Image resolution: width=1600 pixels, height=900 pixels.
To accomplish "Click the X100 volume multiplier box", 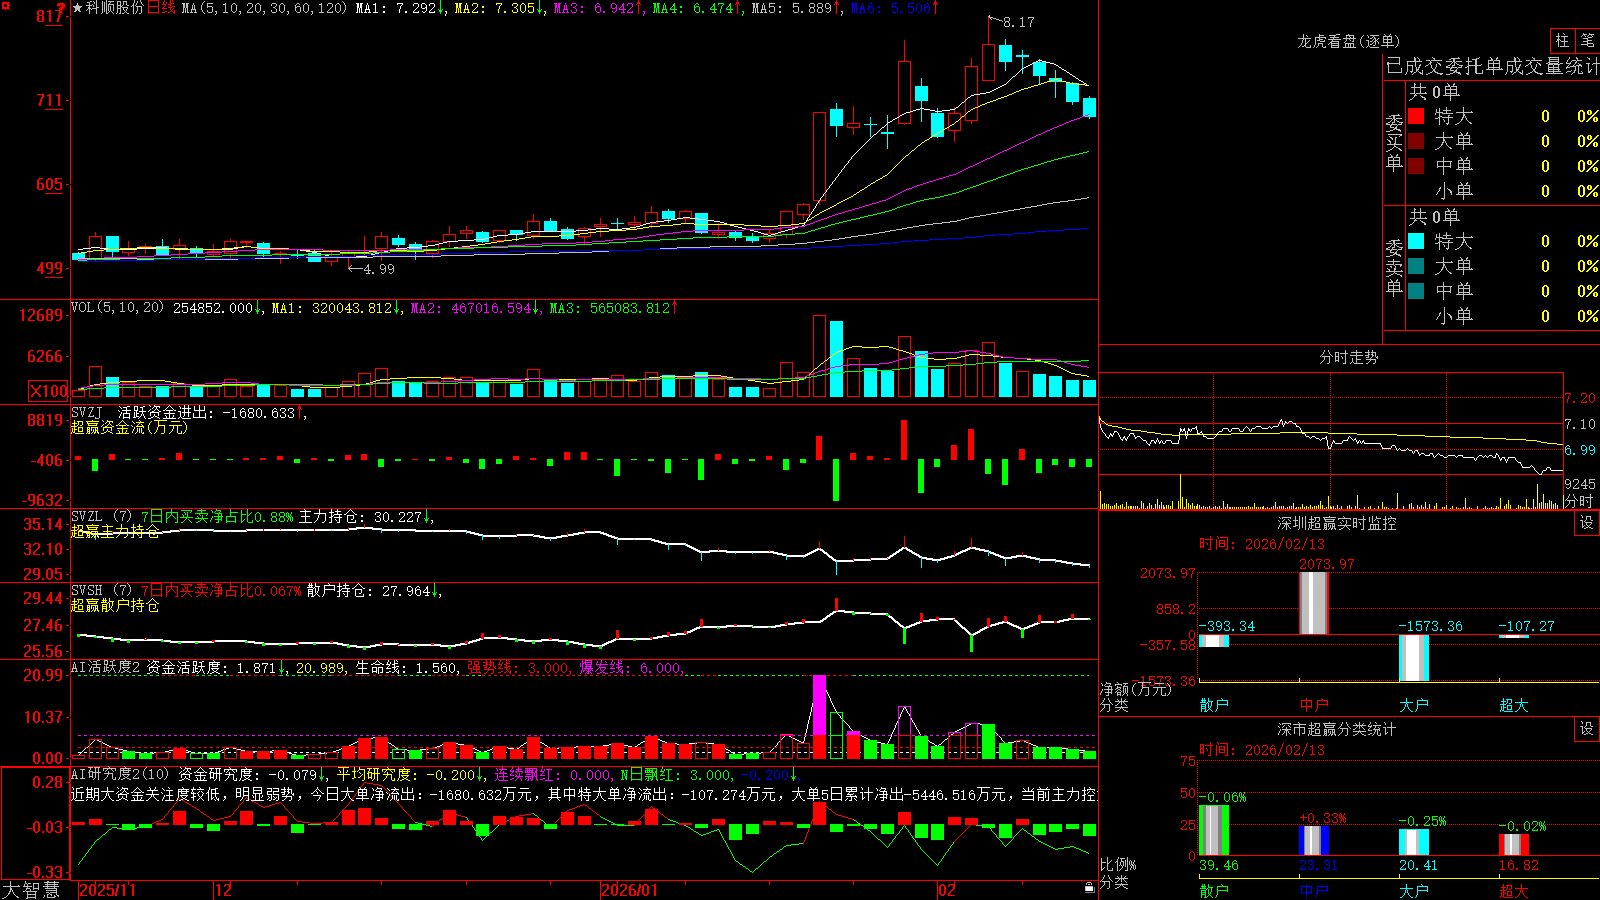I will [48, 391].
